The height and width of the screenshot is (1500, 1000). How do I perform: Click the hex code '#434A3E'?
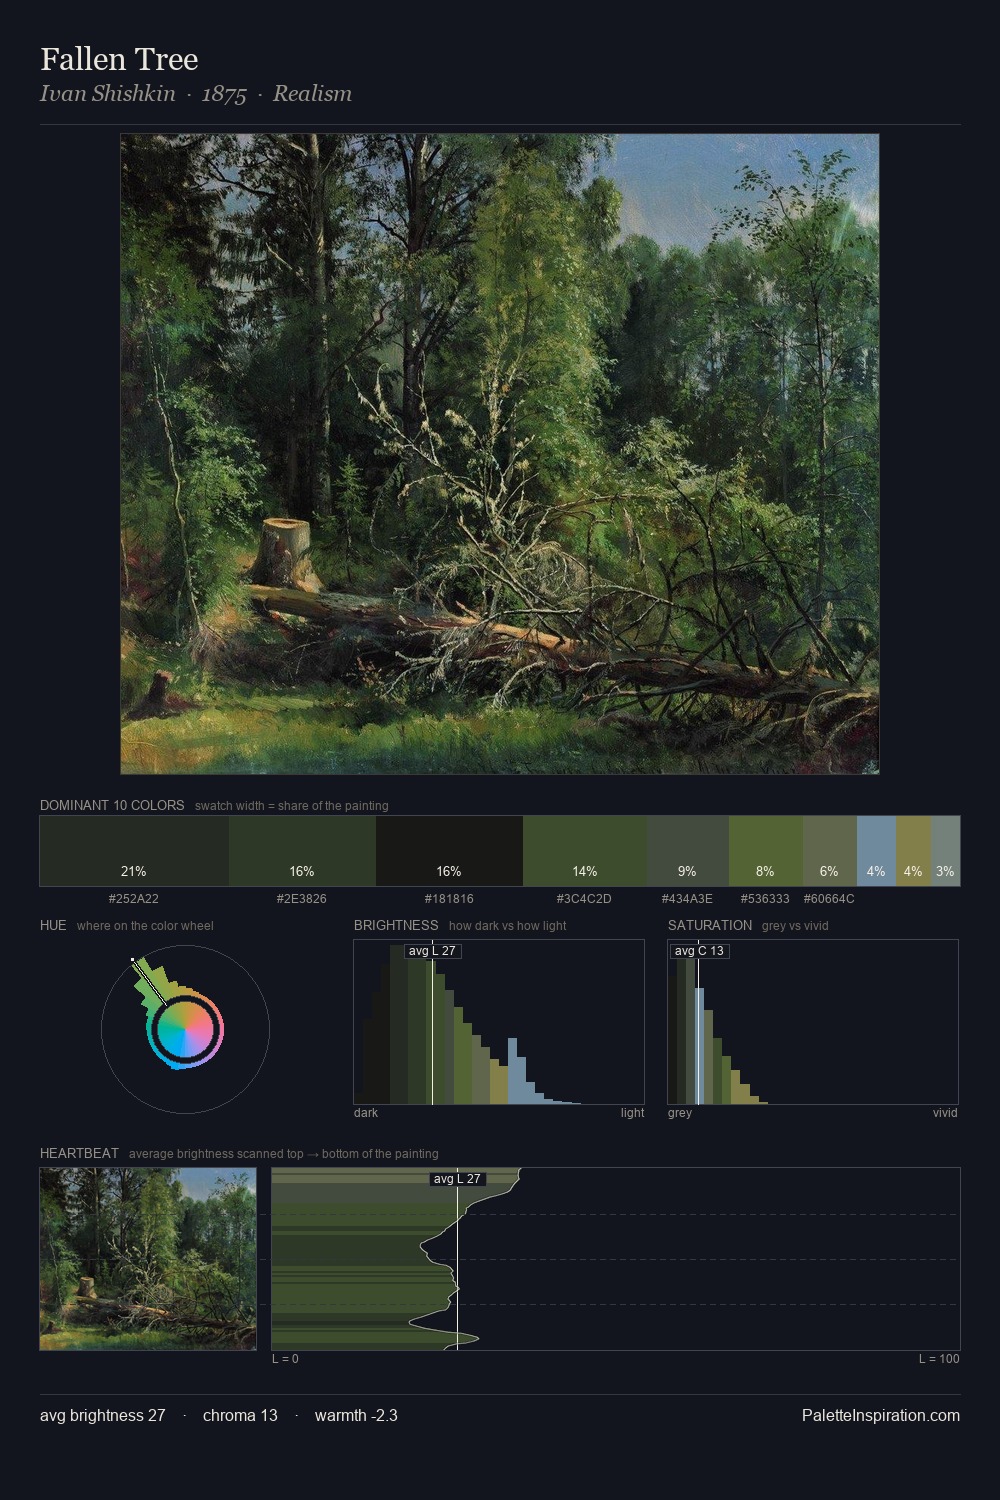(x=687, y=899)
